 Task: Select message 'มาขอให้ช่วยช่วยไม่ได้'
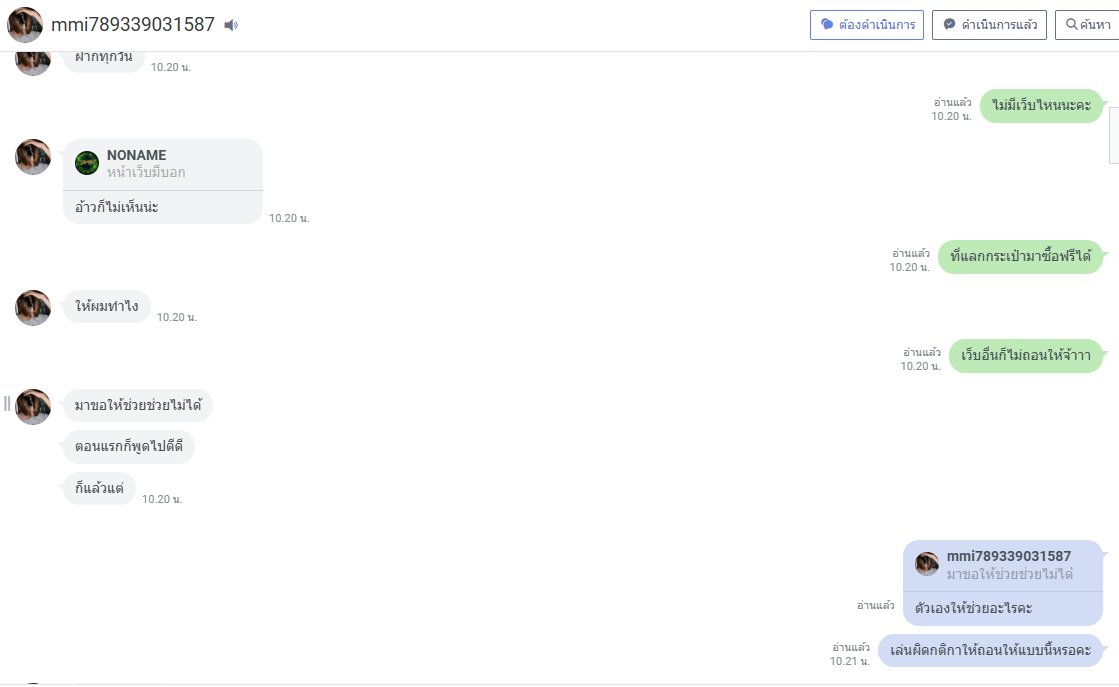[x=138, y=405]
